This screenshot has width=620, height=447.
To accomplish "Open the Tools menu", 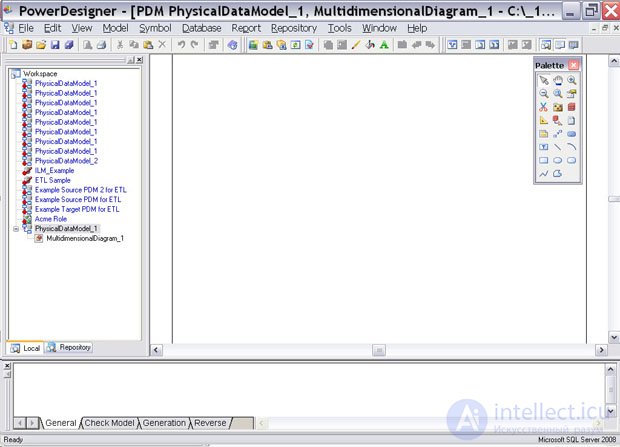I will tap(339, 28).
